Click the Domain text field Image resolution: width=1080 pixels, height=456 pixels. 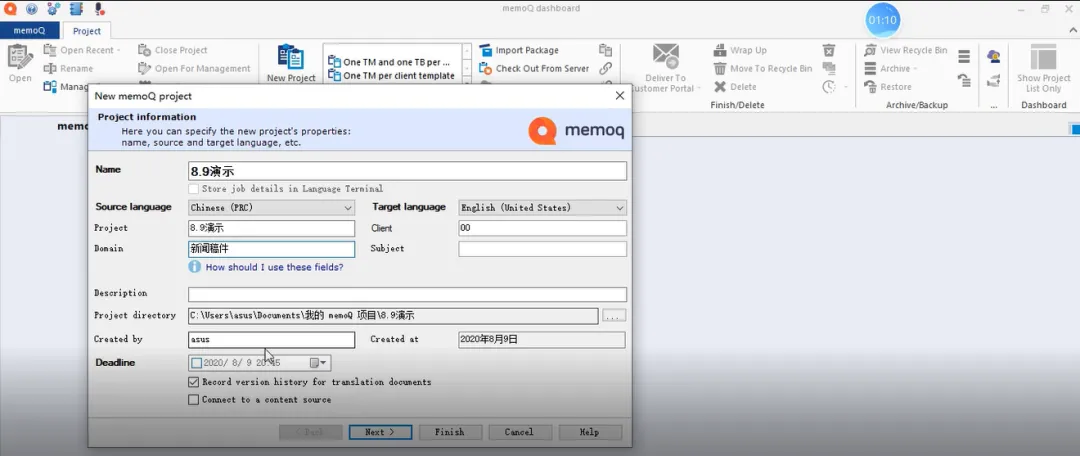(x=271, y=249)
